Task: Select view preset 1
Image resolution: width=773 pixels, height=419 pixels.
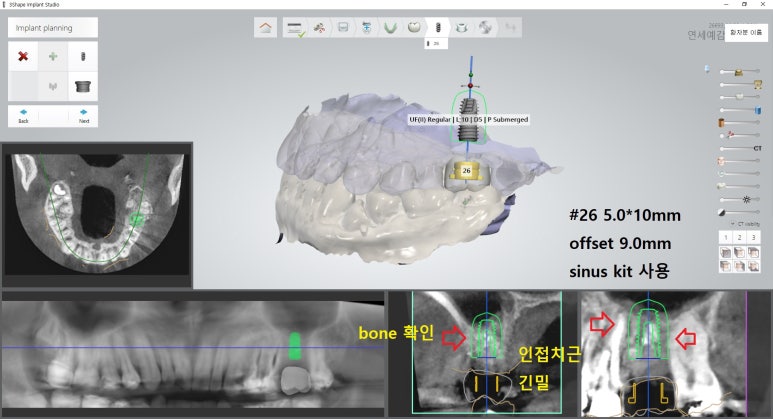Action: tap(726, 237)
